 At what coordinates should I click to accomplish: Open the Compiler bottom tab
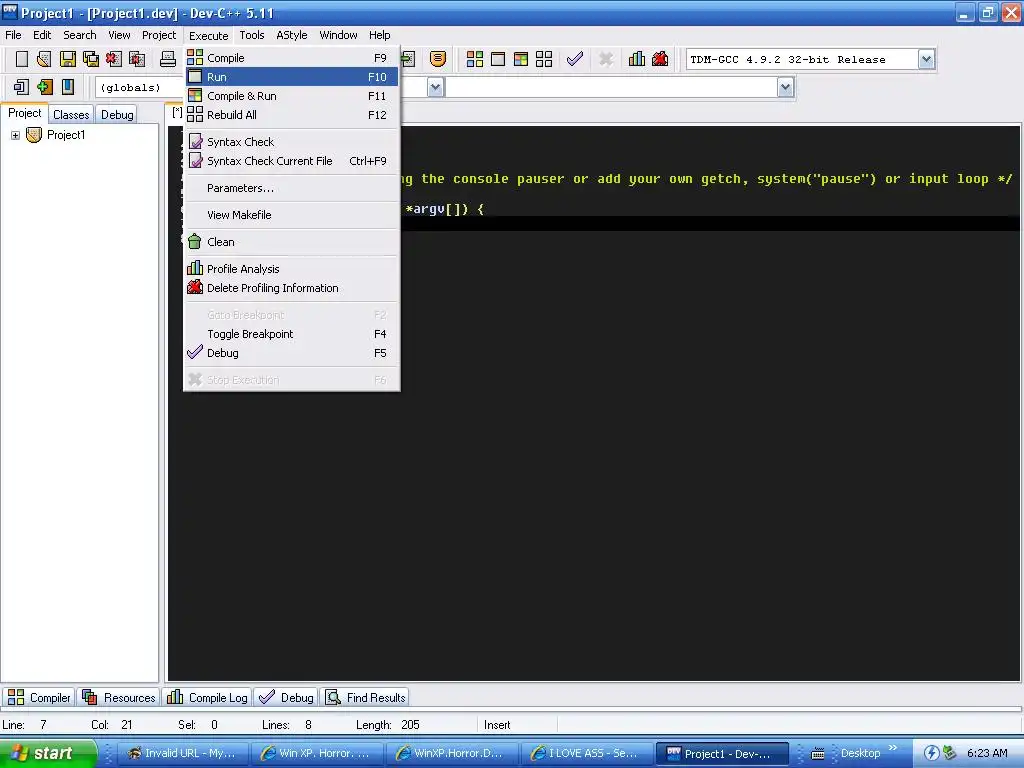coord(39,697)
